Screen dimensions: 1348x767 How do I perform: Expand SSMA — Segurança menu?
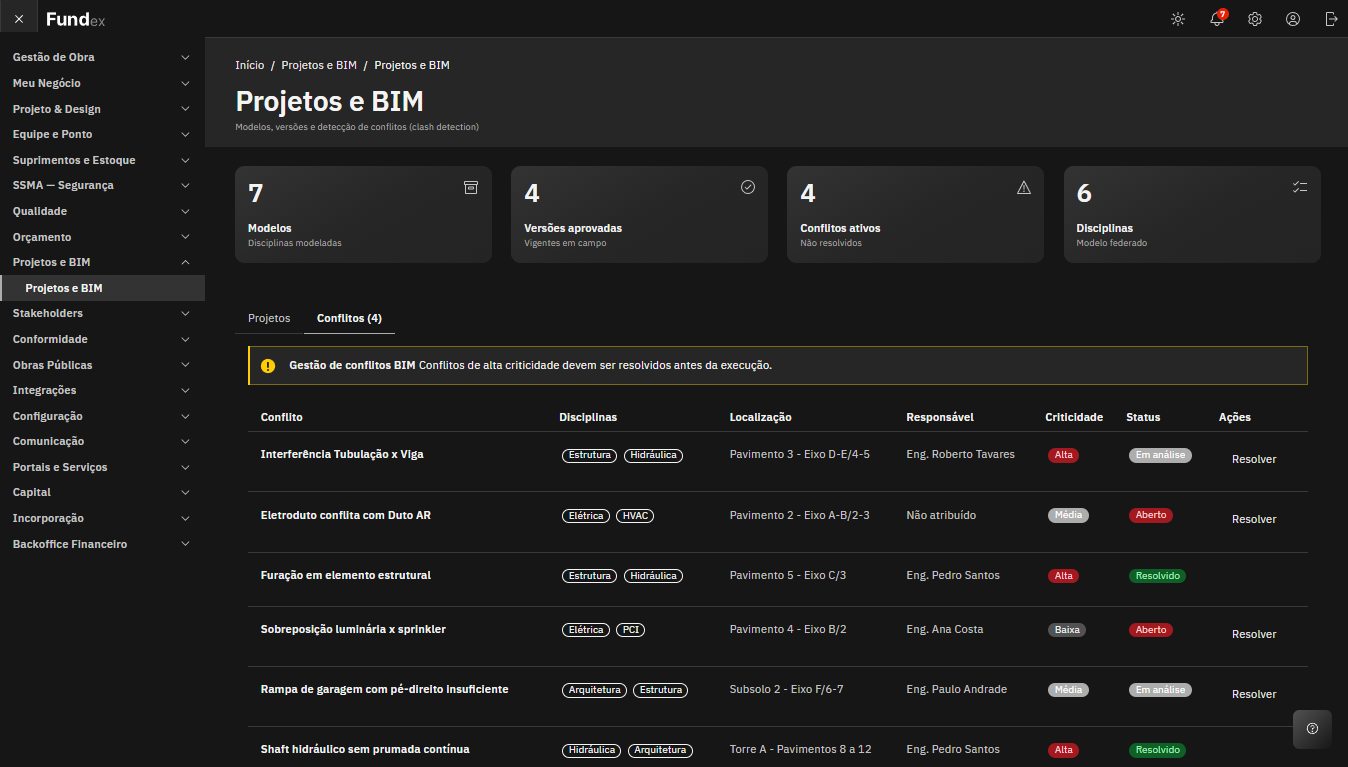[x=102, y=185]
